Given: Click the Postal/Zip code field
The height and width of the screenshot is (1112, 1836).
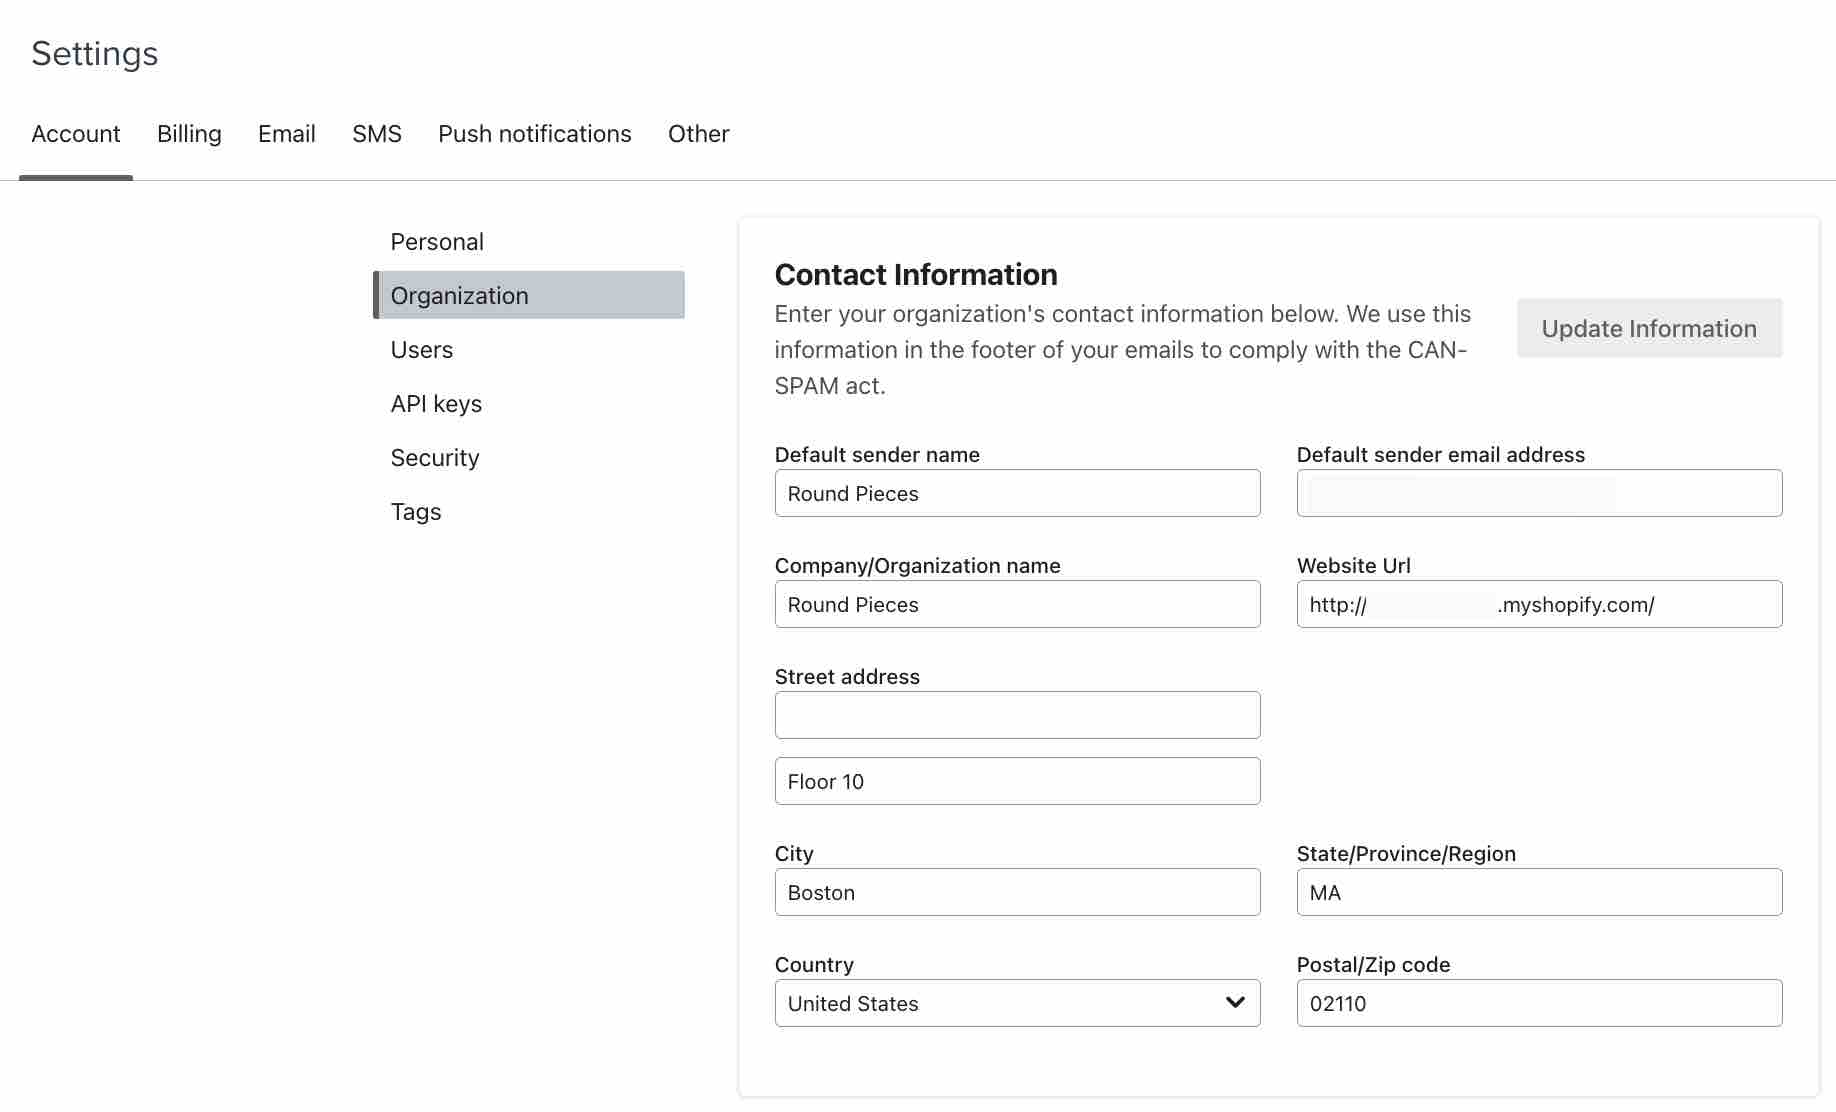Looking at the screenshot, I should point(1538,1003).
